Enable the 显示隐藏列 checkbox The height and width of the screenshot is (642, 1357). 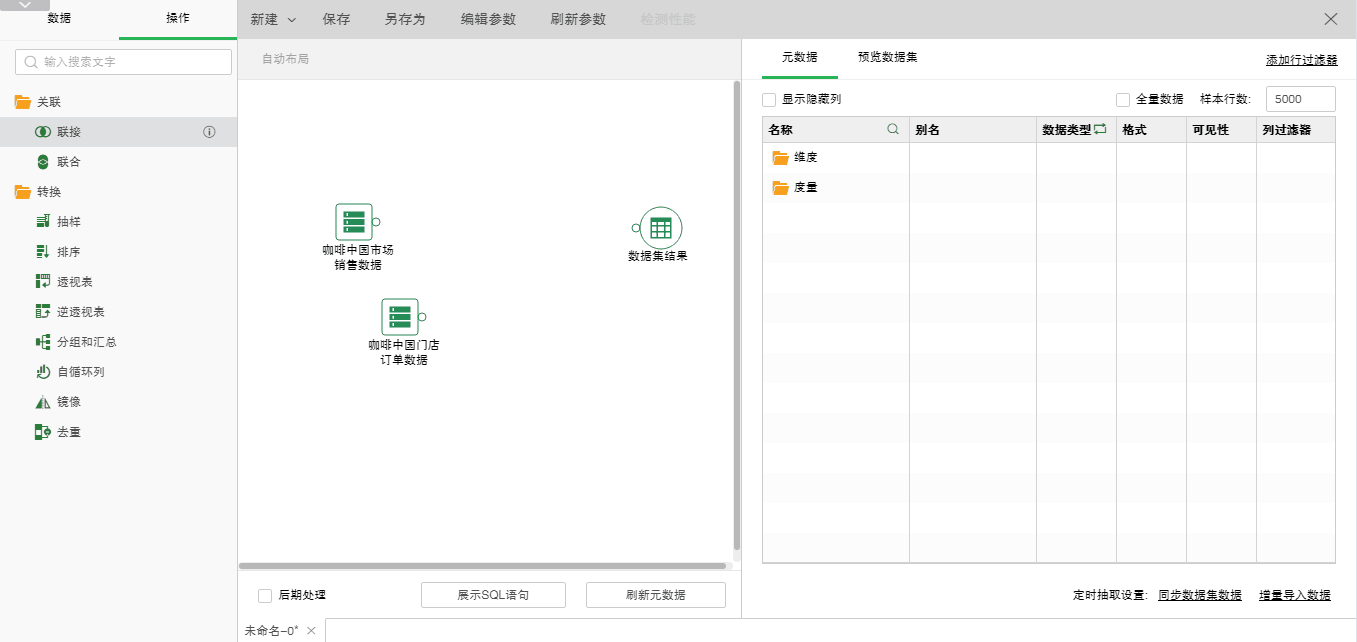769,100
